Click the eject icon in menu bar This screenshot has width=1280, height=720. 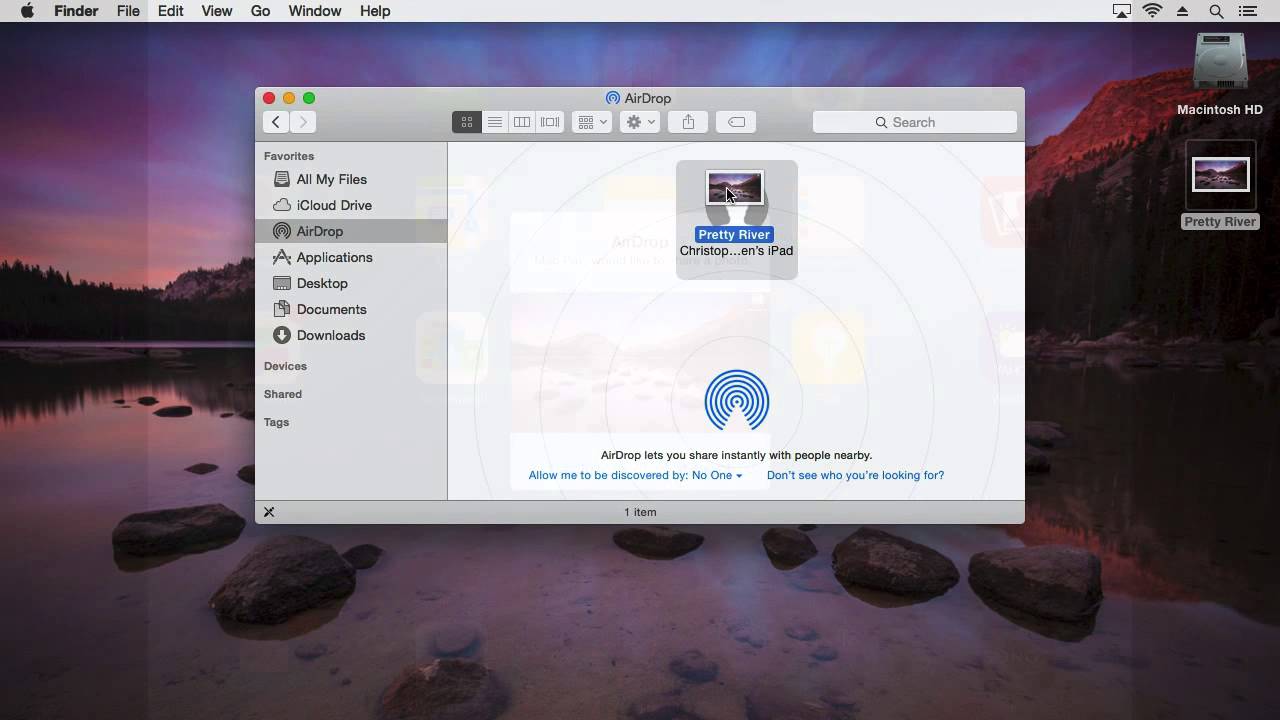click(1183, 11)
